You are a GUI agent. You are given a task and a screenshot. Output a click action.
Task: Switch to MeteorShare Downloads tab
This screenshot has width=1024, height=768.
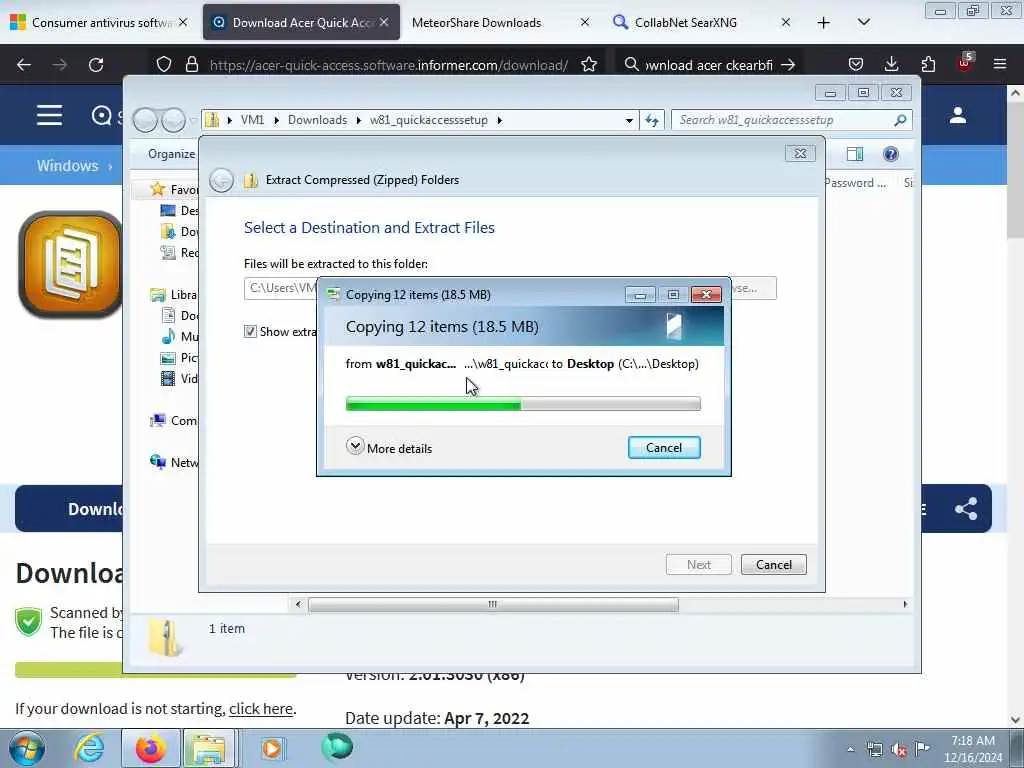496,23
